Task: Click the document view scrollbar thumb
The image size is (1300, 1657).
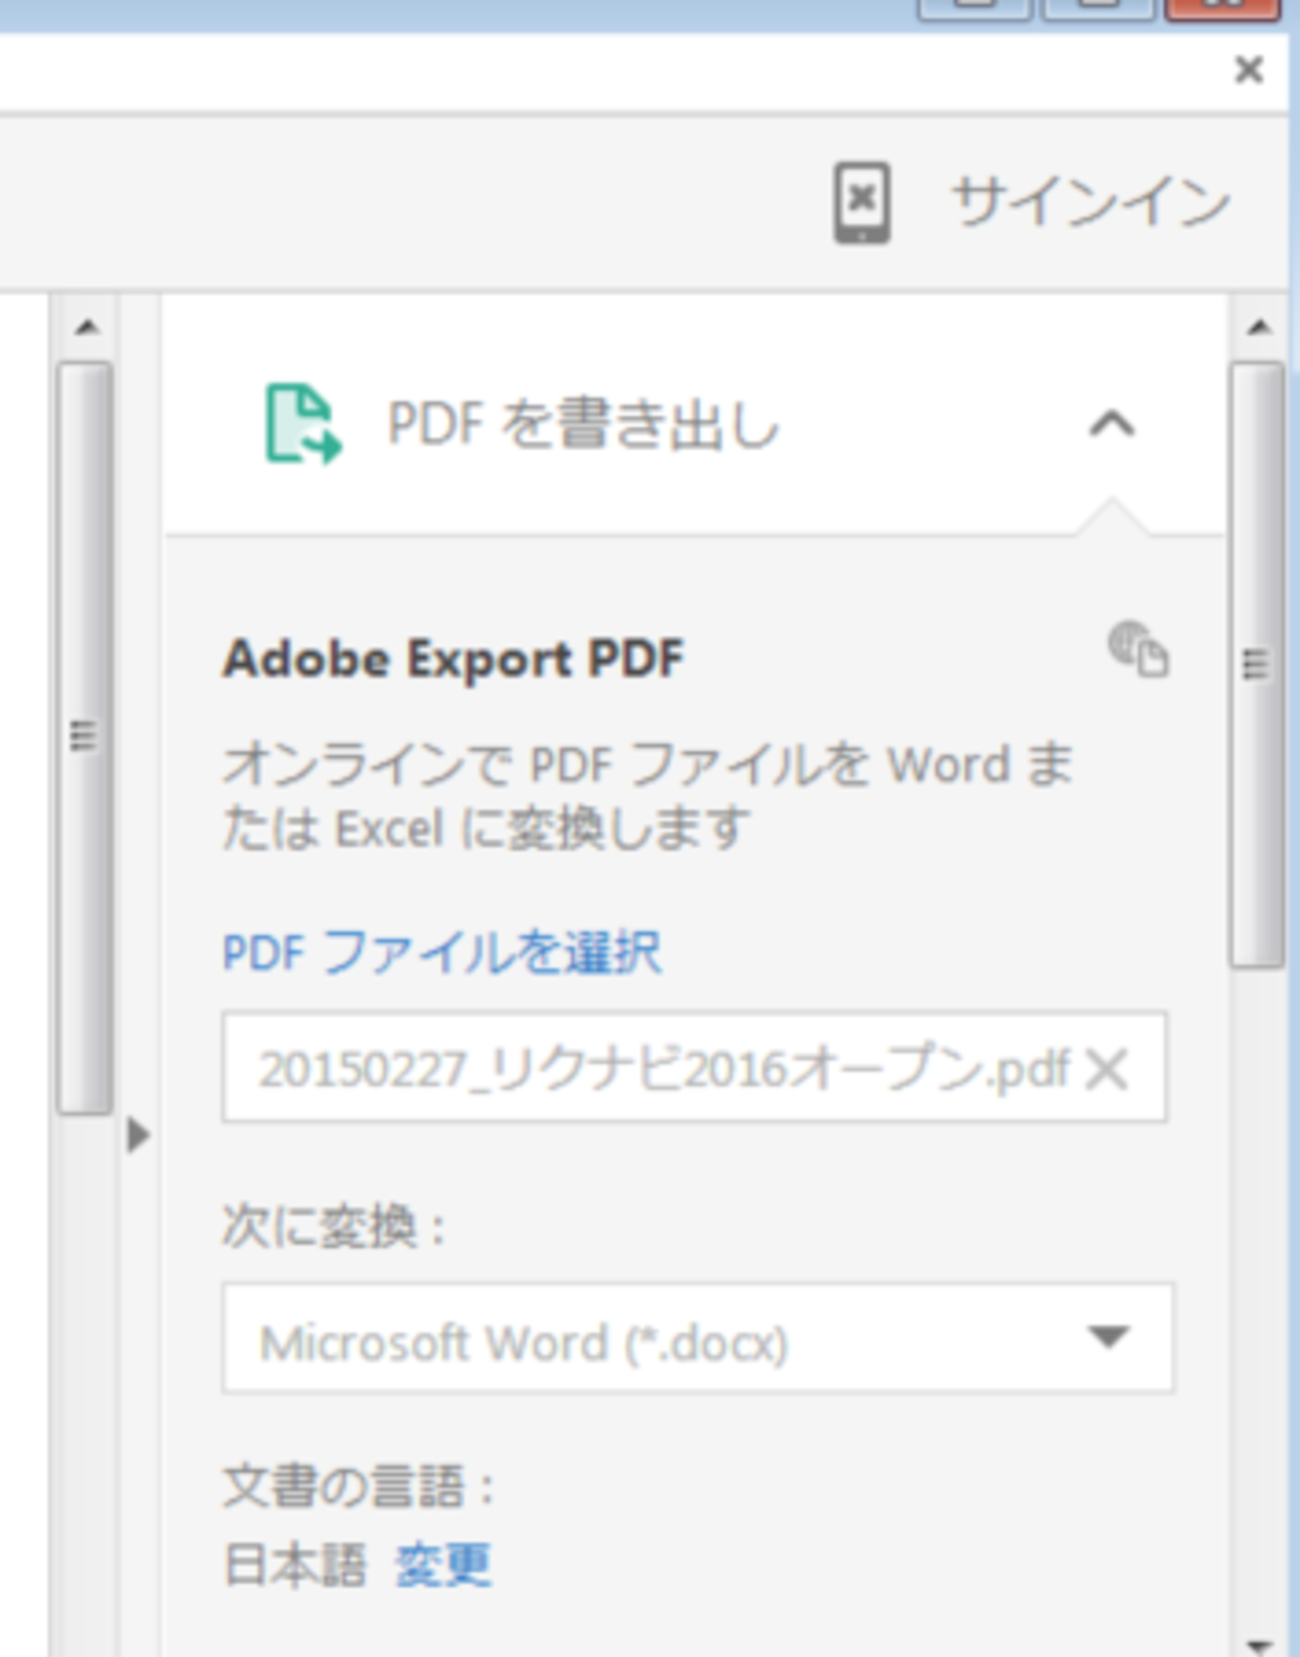Action: (84, 738)
